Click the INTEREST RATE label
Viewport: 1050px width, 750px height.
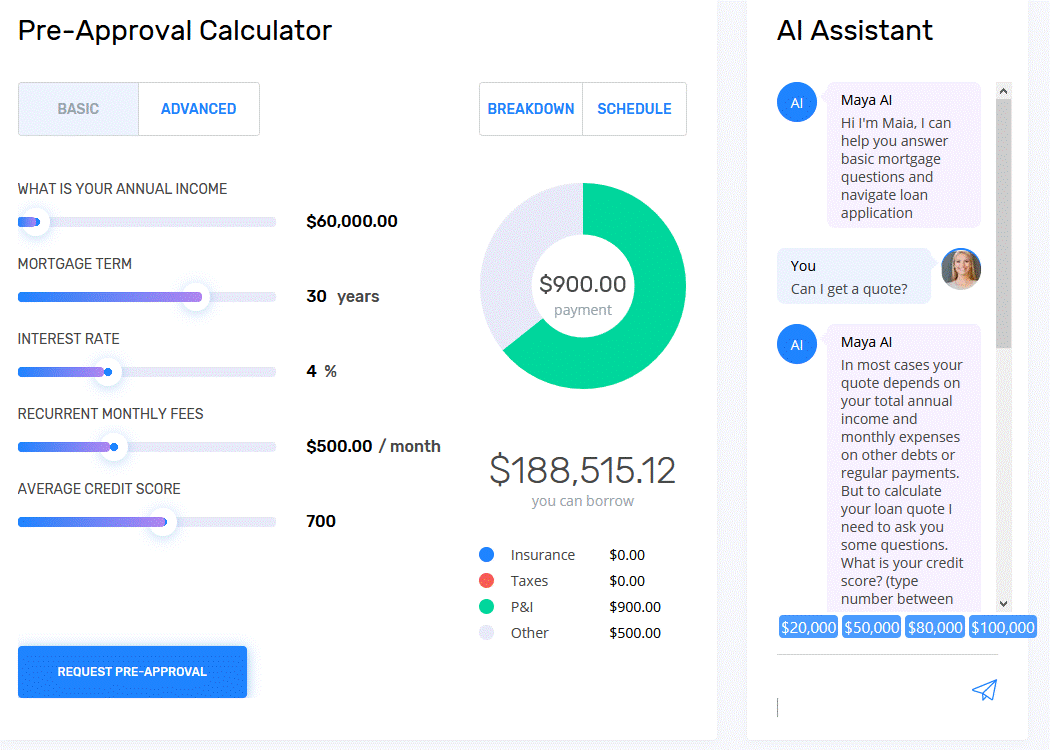[68, 339]
